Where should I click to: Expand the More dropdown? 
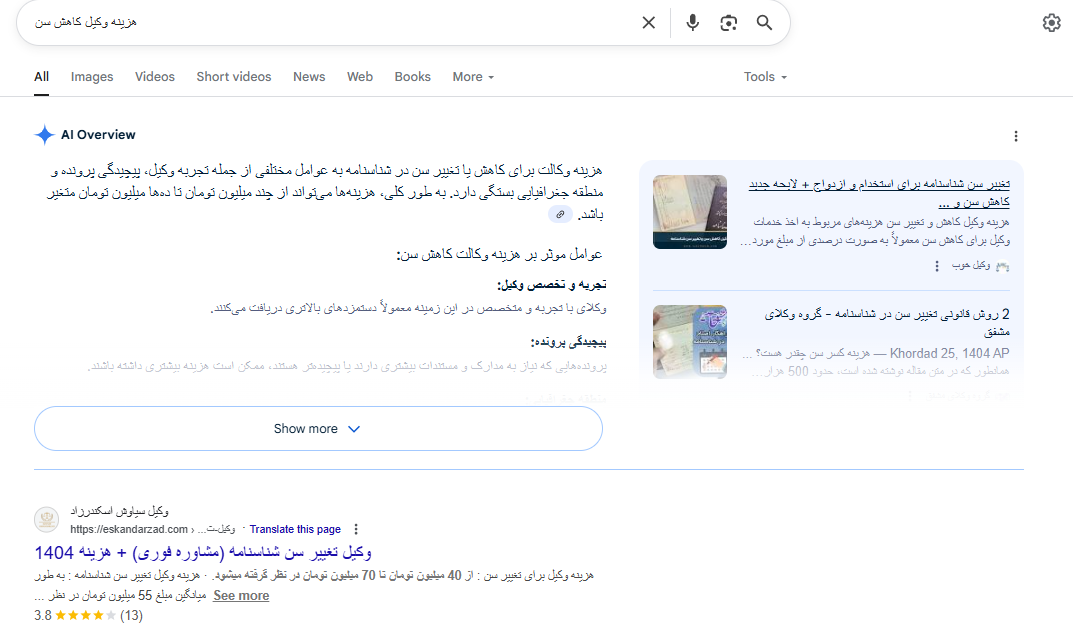pyautogui.click(x=473, y=77)
